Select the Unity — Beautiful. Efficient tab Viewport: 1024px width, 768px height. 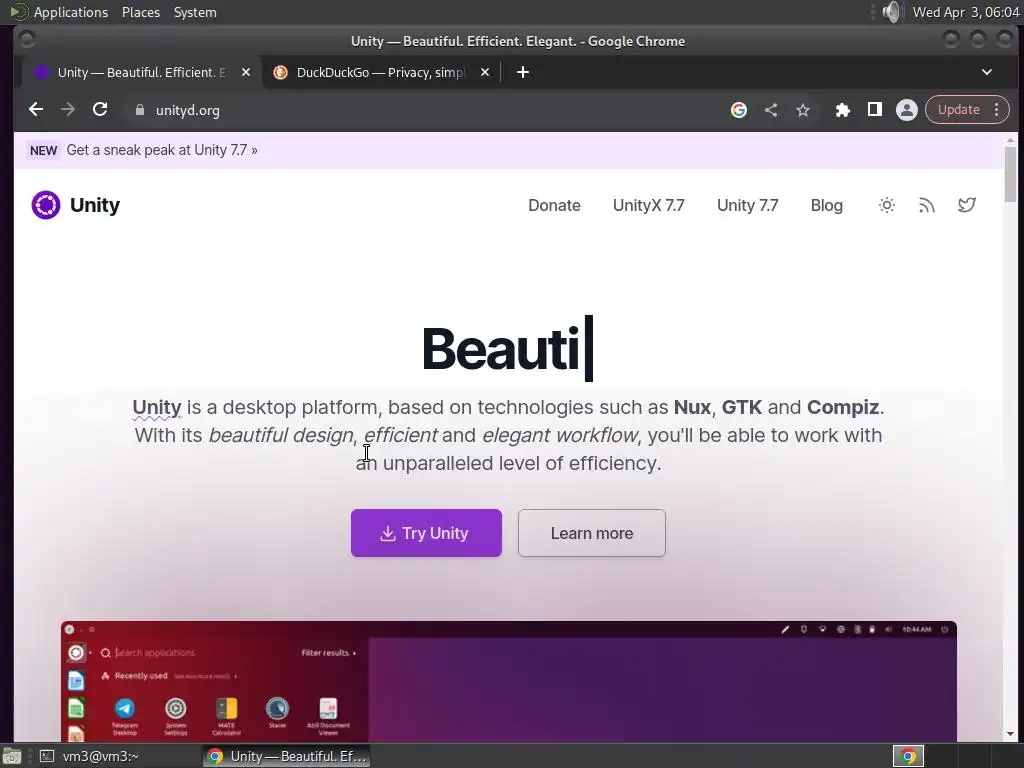pyautogui.click(x=142, y=72)
